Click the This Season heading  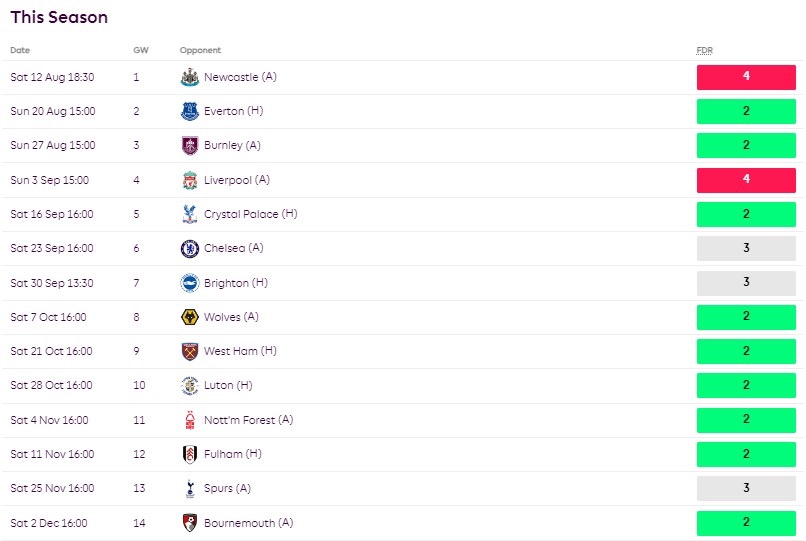click(59, 17)
